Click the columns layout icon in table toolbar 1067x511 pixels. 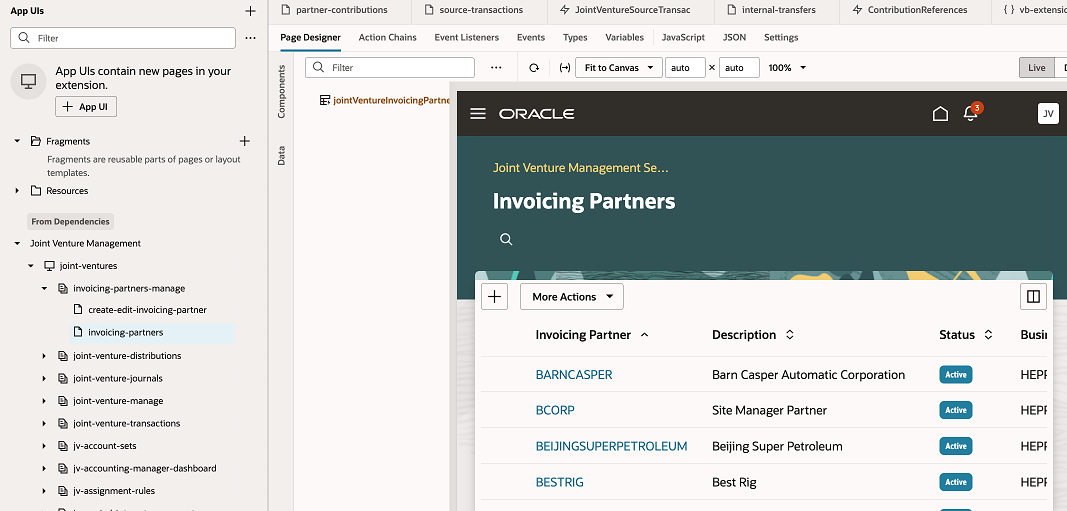point(1034,297)
